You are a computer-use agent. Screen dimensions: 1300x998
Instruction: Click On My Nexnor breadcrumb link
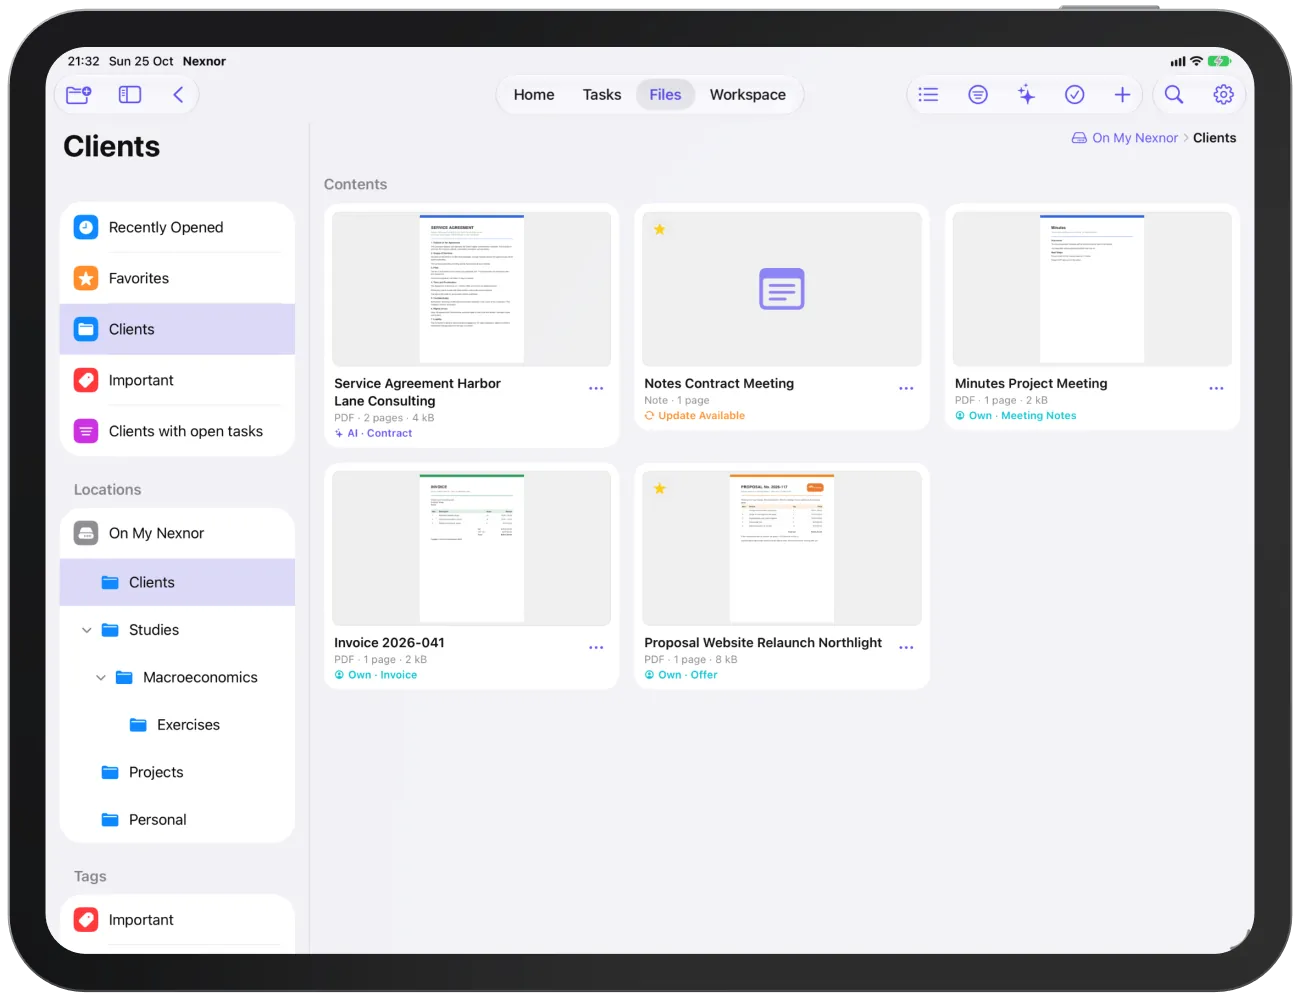click(x=1125, y=138)
